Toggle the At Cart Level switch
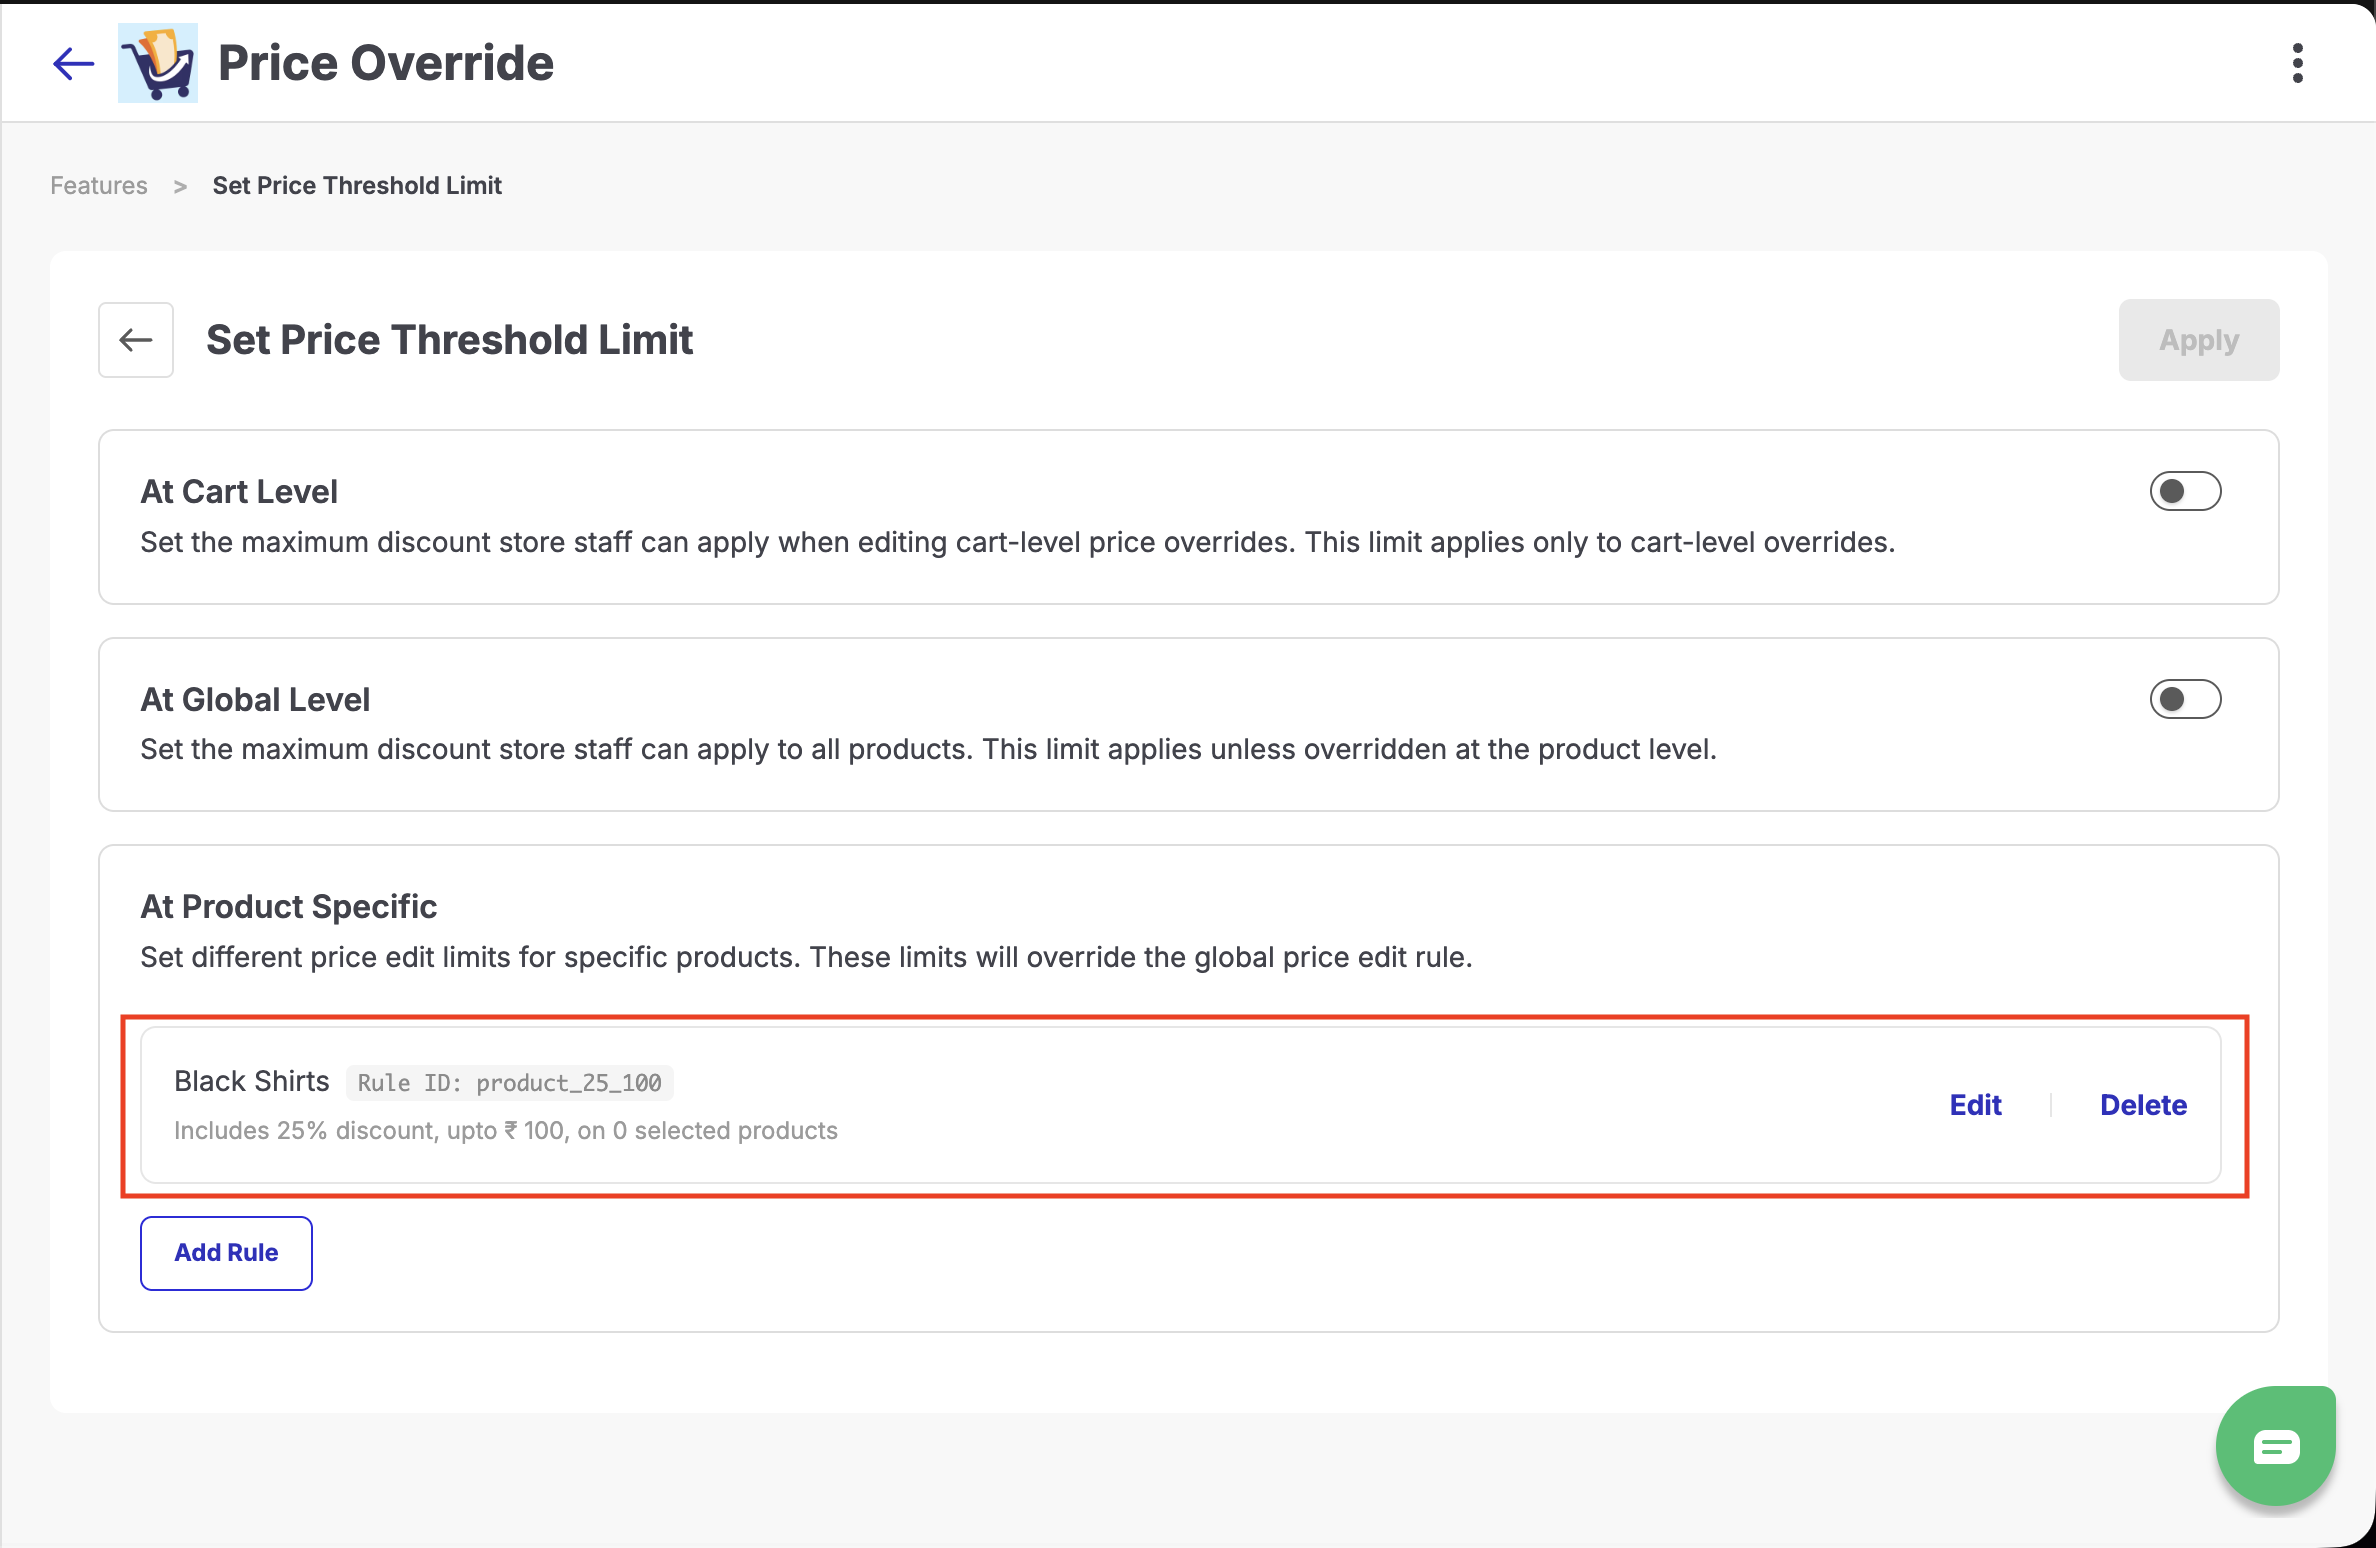The width and height of the screenshot is (2376, 1548). 2185,491
